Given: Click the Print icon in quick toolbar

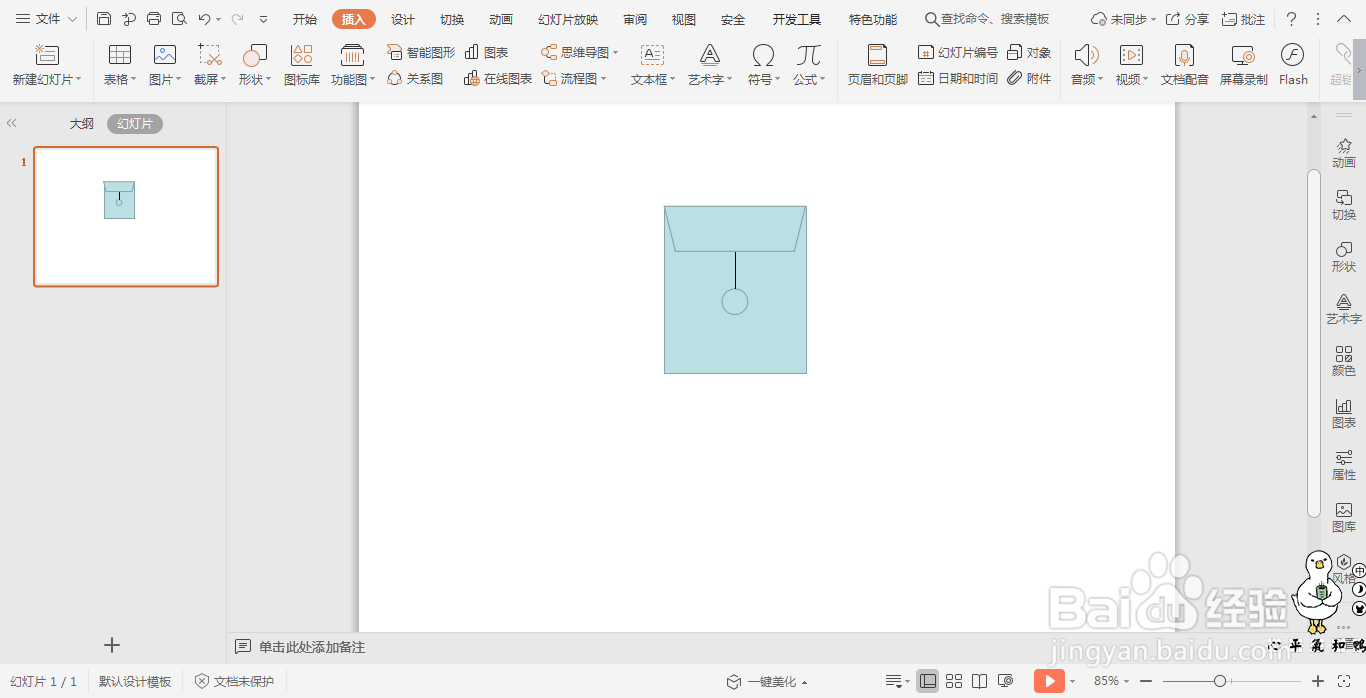Looking at the screenshot, I should coord(154,19).
